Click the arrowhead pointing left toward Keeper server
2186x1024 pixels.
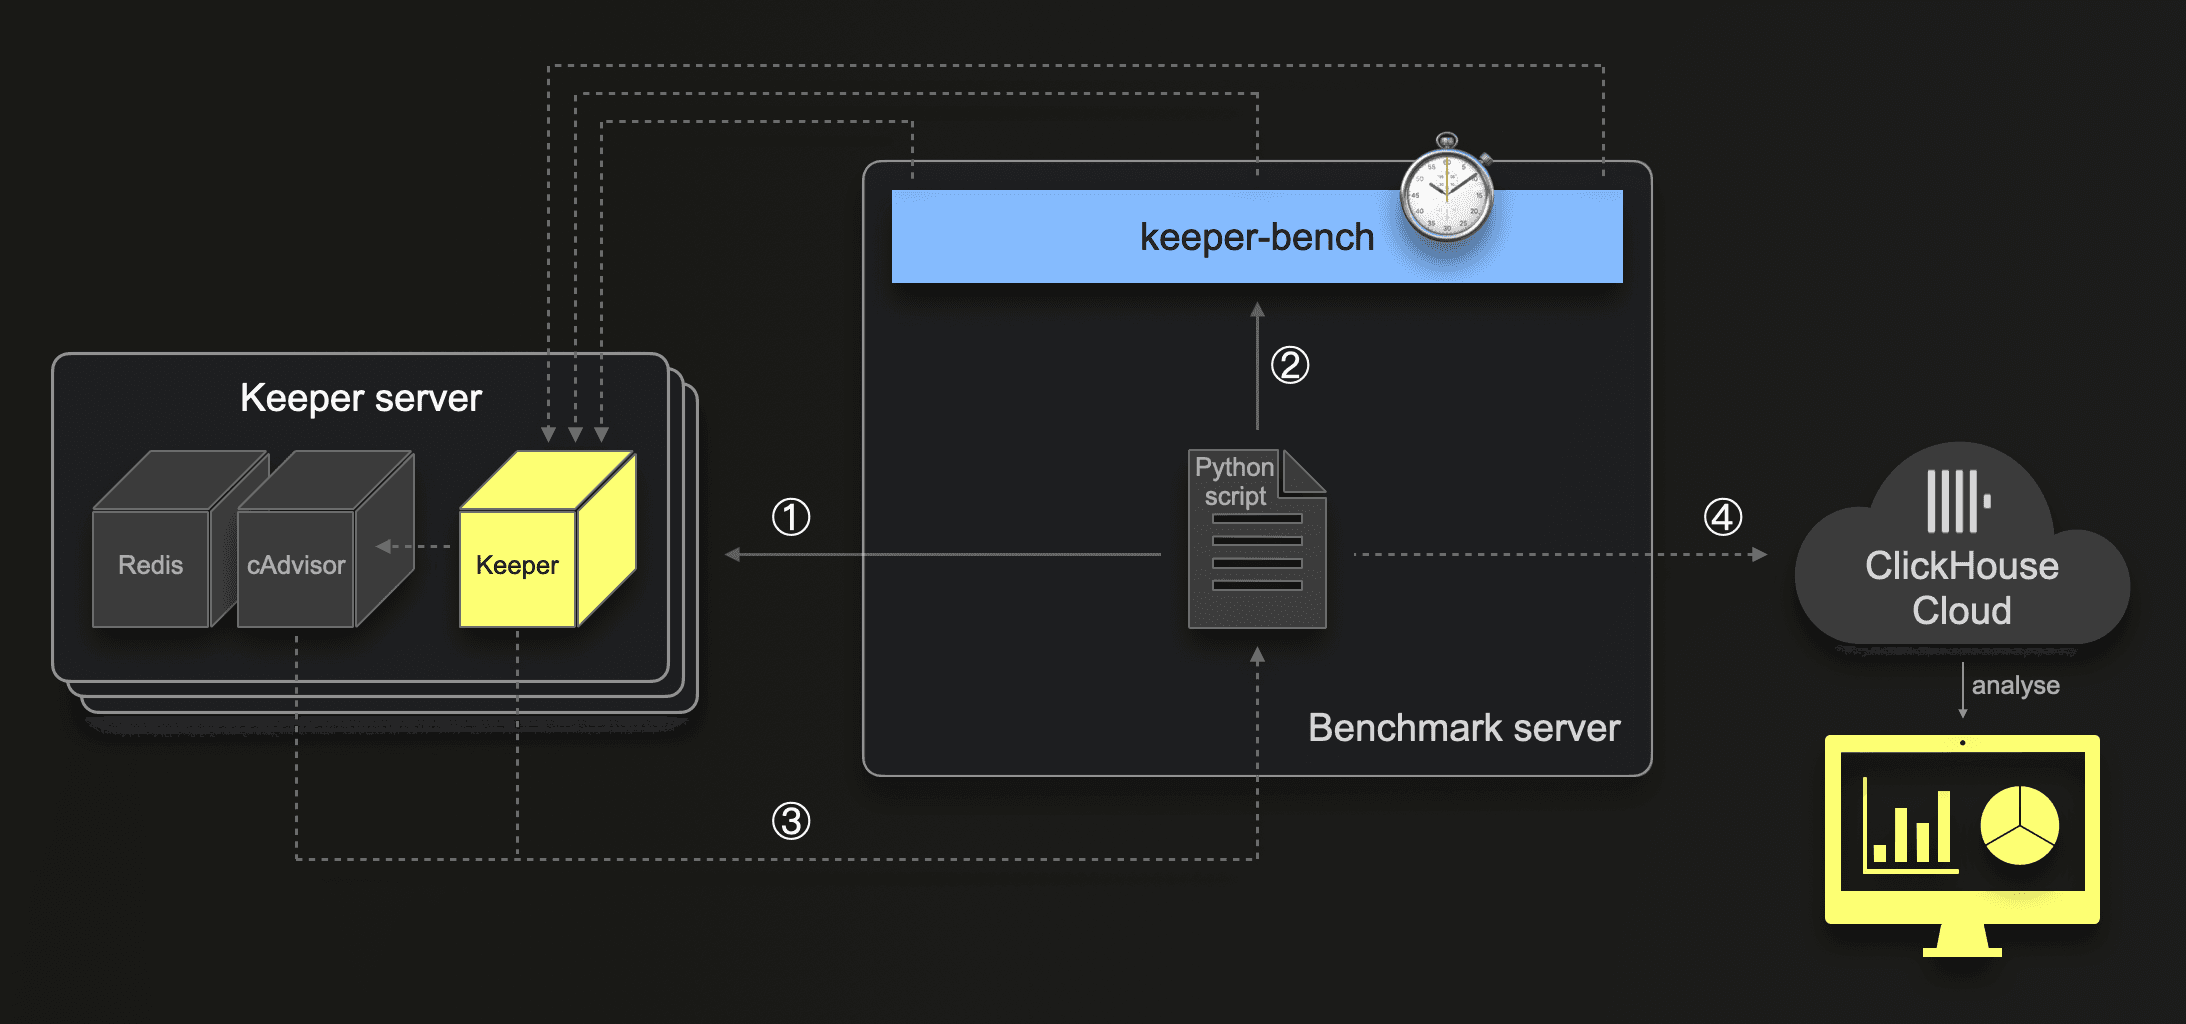click(733, 554)
